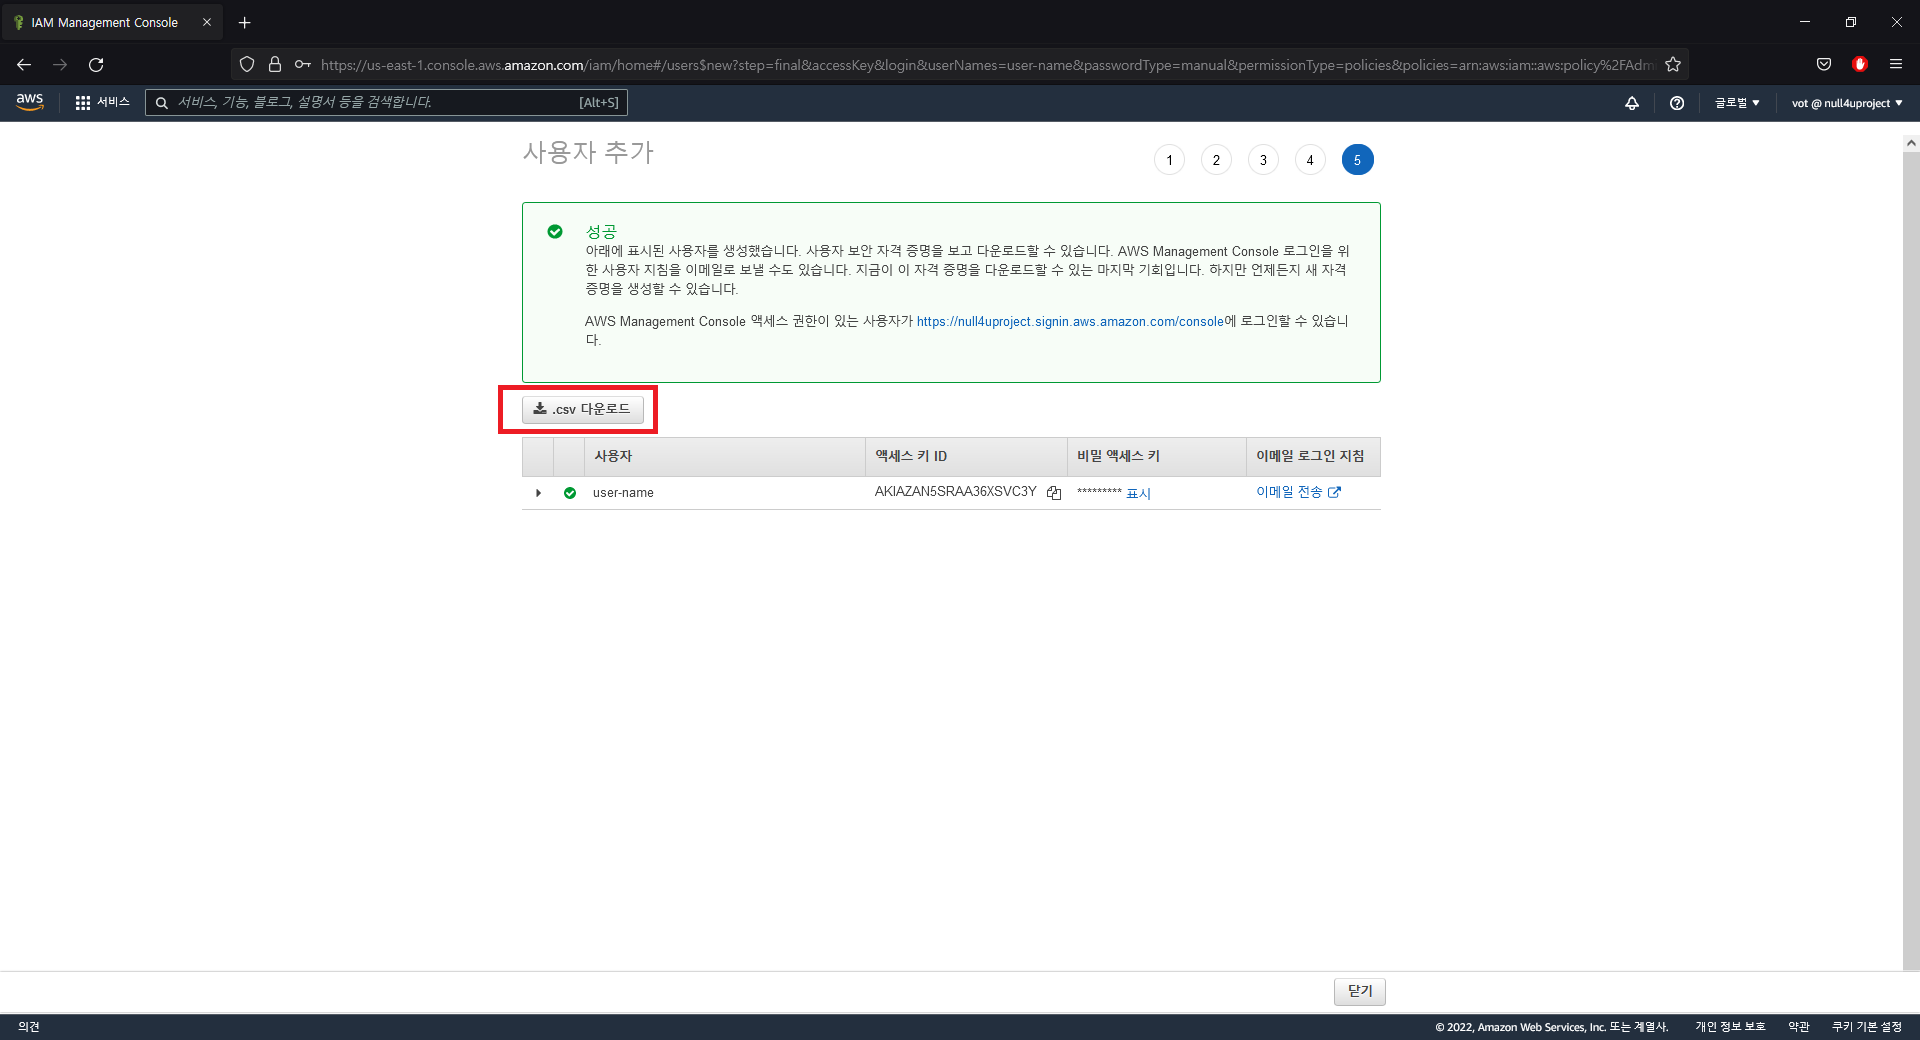Select the highlighted step 5 indicator

pyautogui.click(x=1357, y=160)
